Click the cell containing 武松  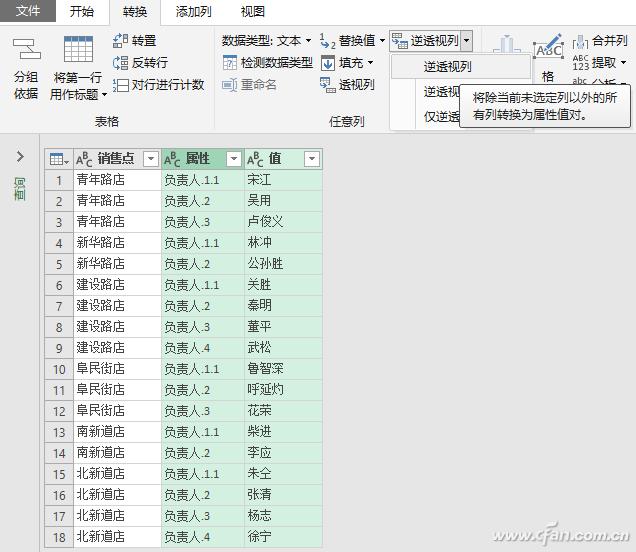point(284,348)
